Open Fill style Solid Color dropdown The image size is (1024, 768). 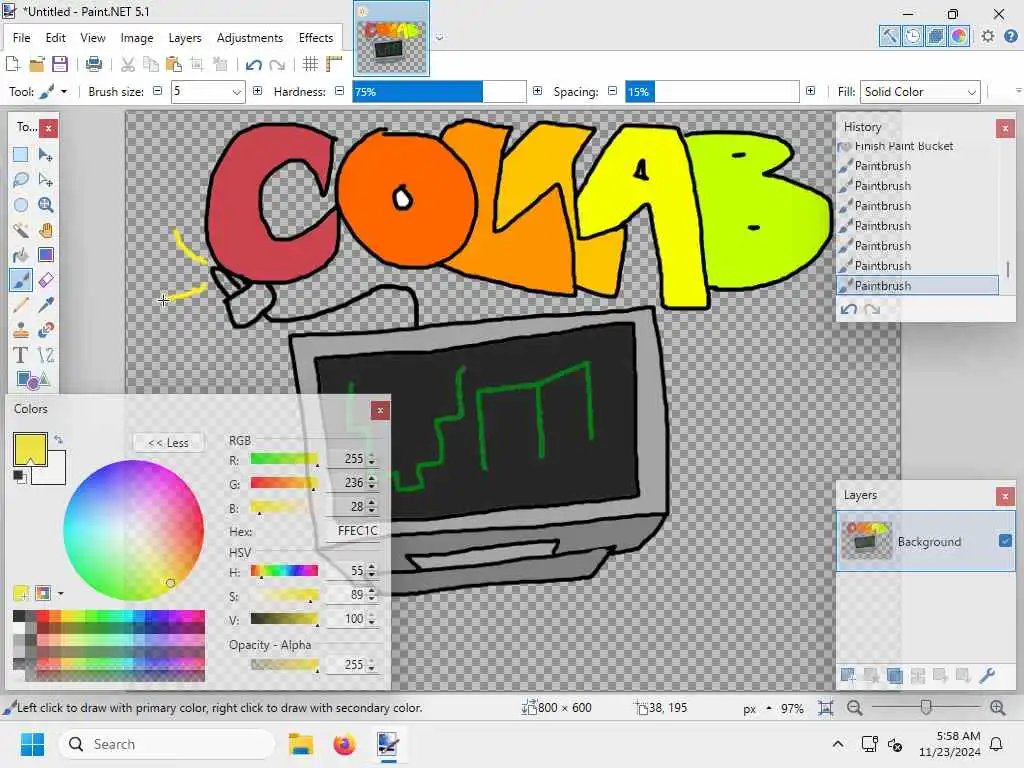pos(920,92)
